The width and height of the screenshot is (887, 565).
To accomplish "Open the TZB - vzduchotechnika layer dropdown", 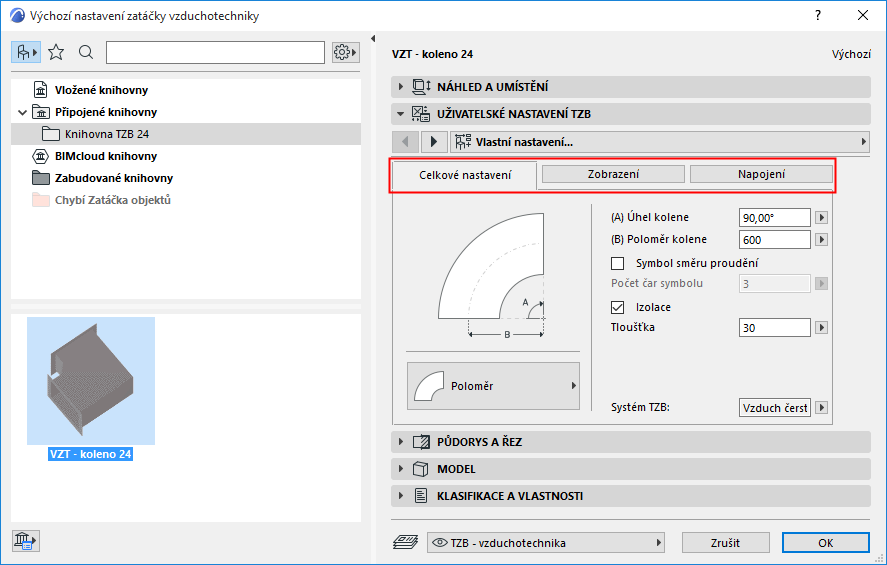I will coord(546,543).
